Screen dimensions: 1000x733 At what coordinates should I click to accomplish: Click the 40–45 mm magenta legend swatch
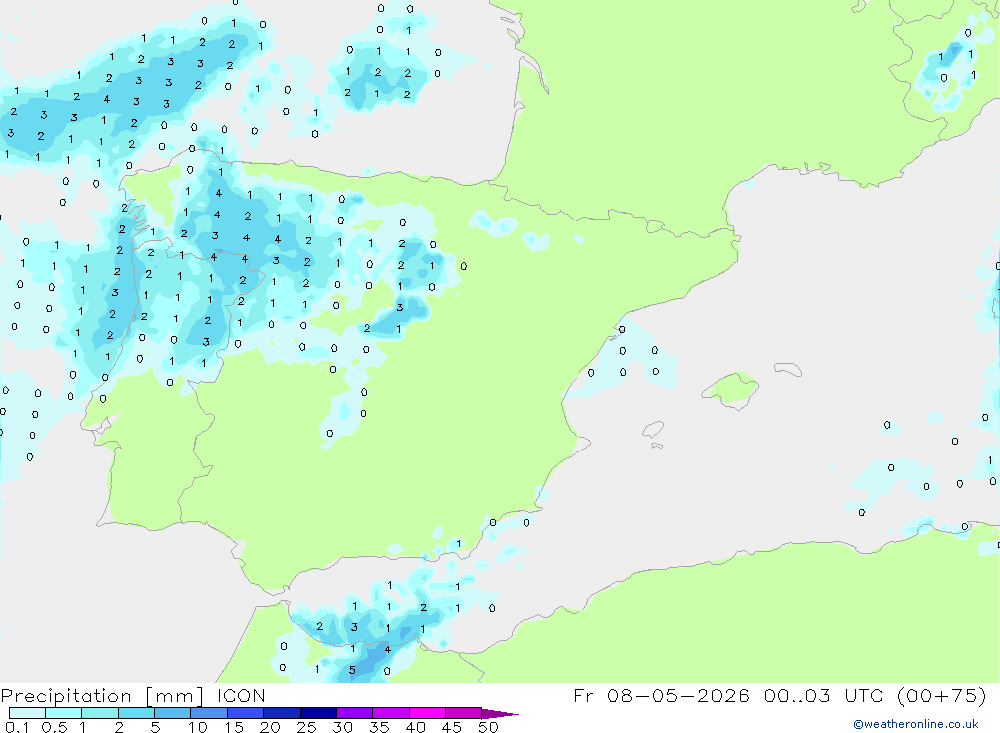click(427, 713)
